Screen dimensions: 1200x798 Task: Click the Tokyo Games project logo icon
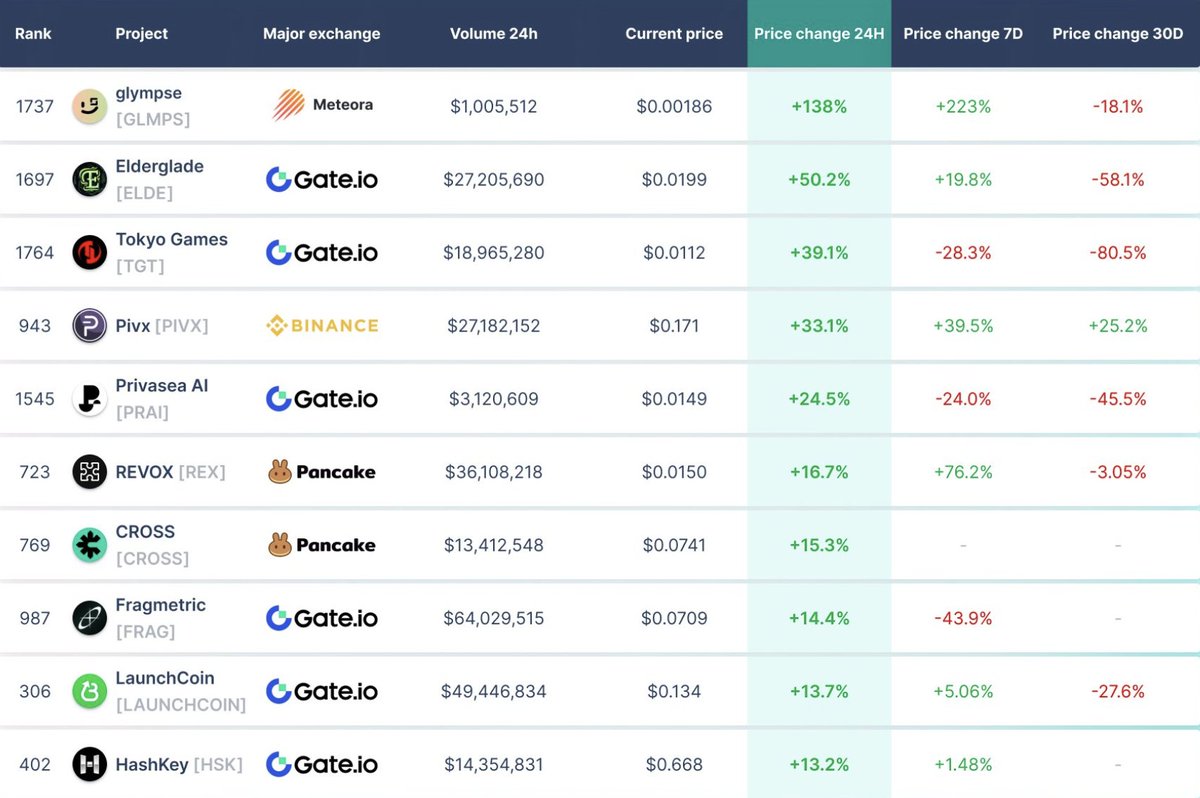click(90, 252)
